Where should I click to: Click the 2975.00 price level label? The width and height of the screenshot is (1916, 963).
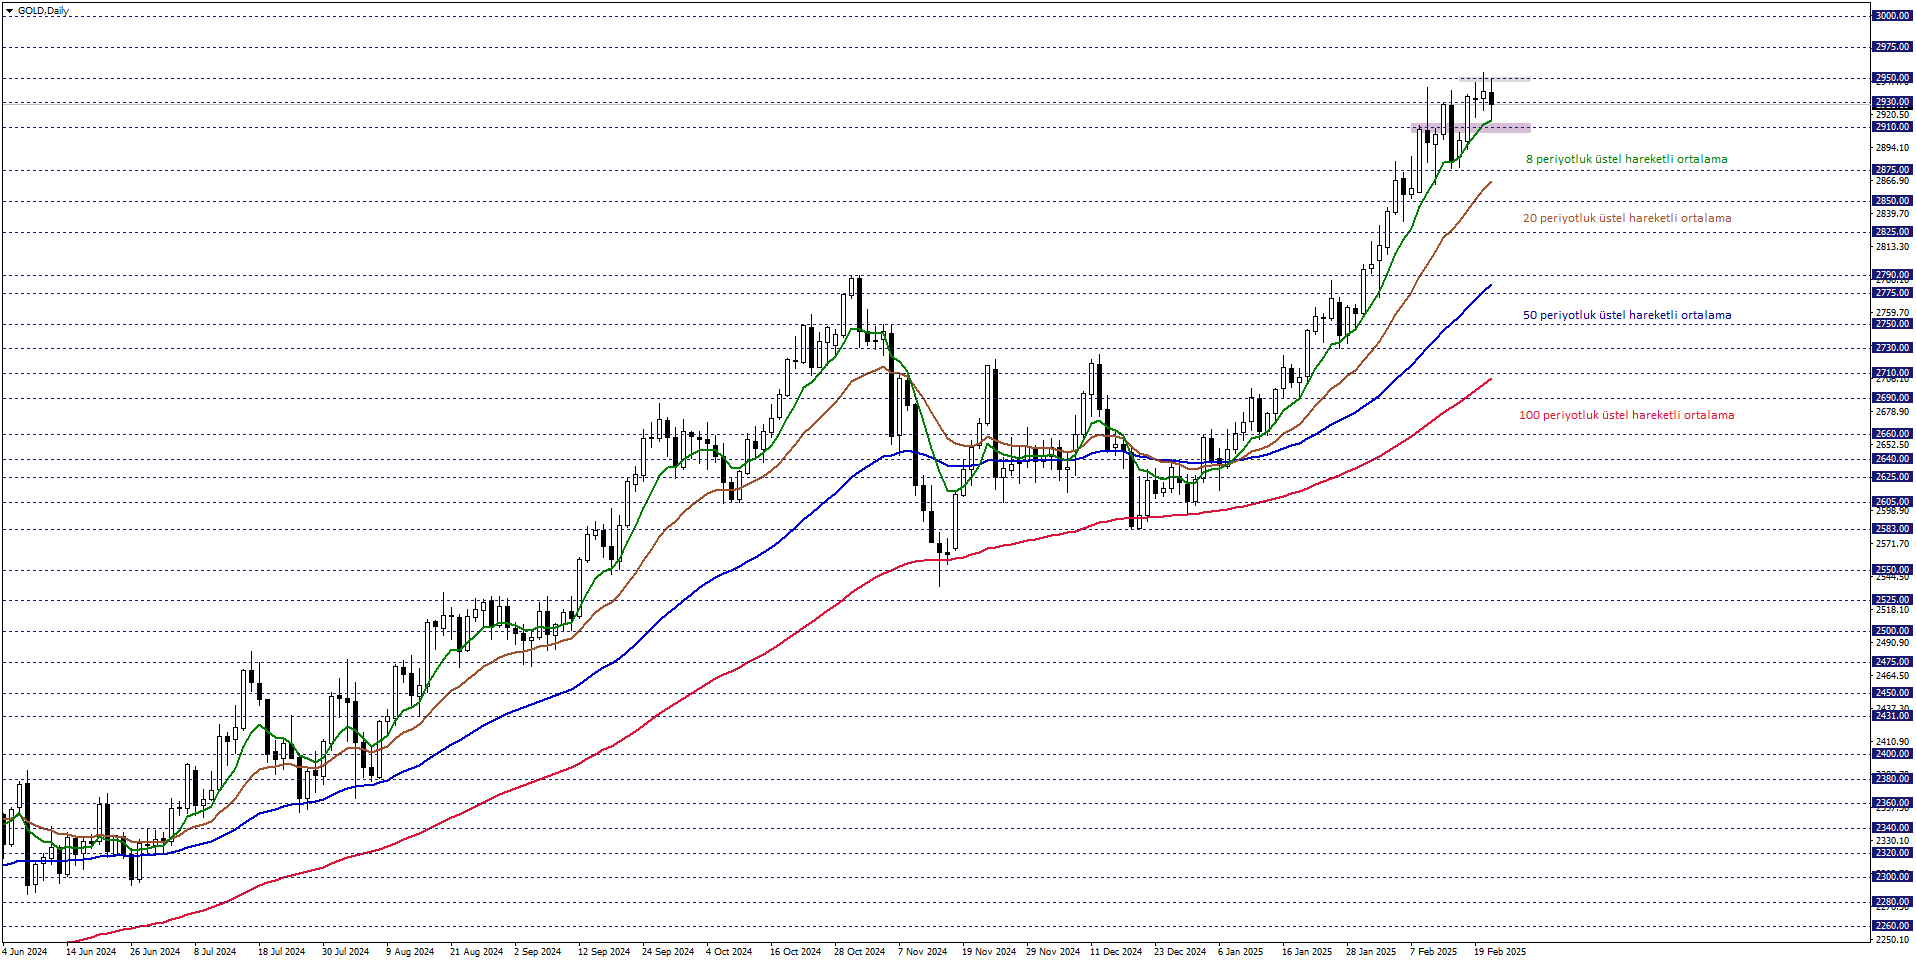[1892, 47]
